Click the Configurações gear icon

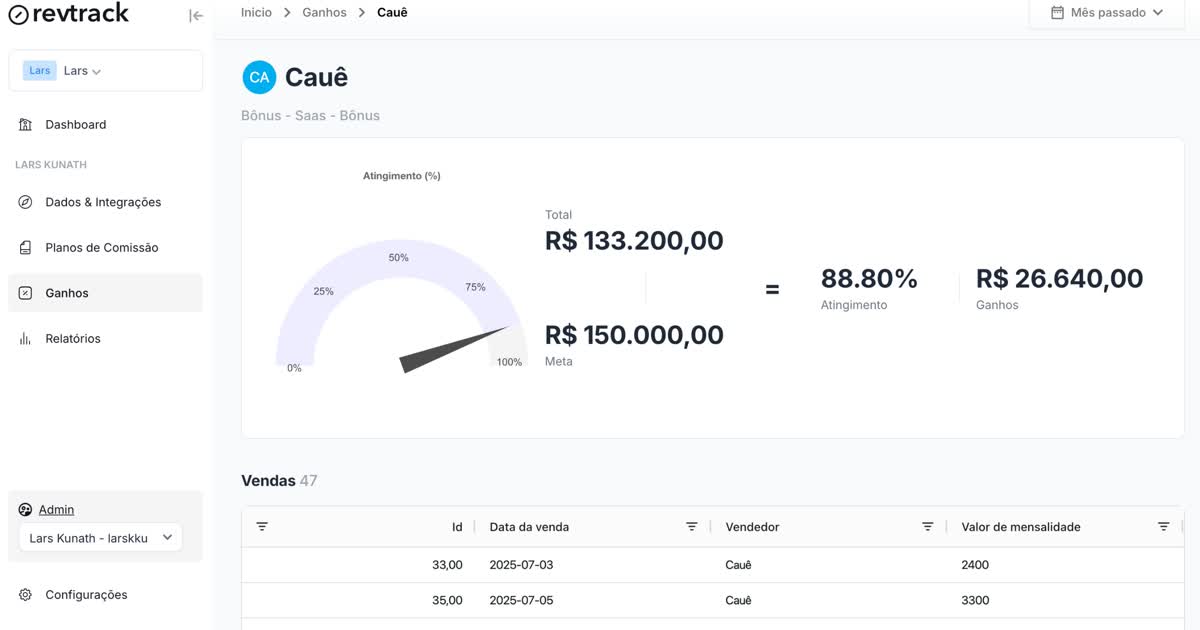coord(26,595)
